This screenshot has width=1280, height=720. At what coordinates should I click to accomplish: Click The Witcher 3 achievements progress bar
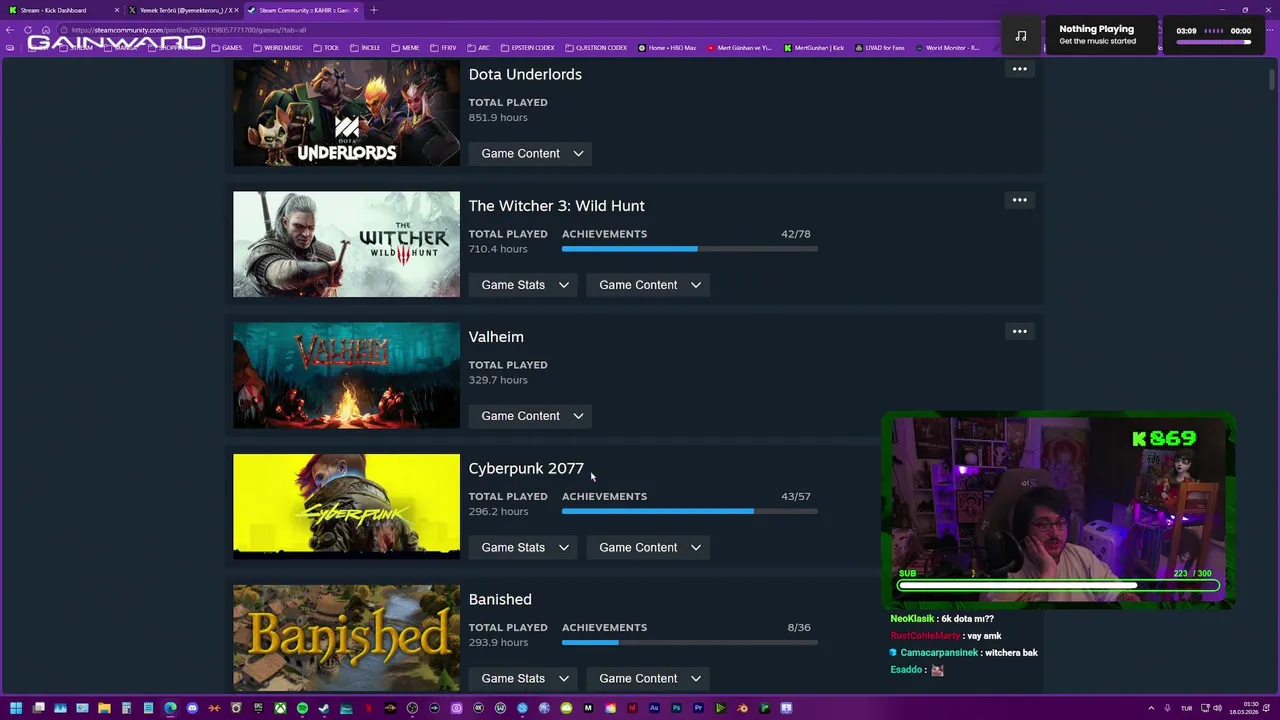(x=690, y=248)
